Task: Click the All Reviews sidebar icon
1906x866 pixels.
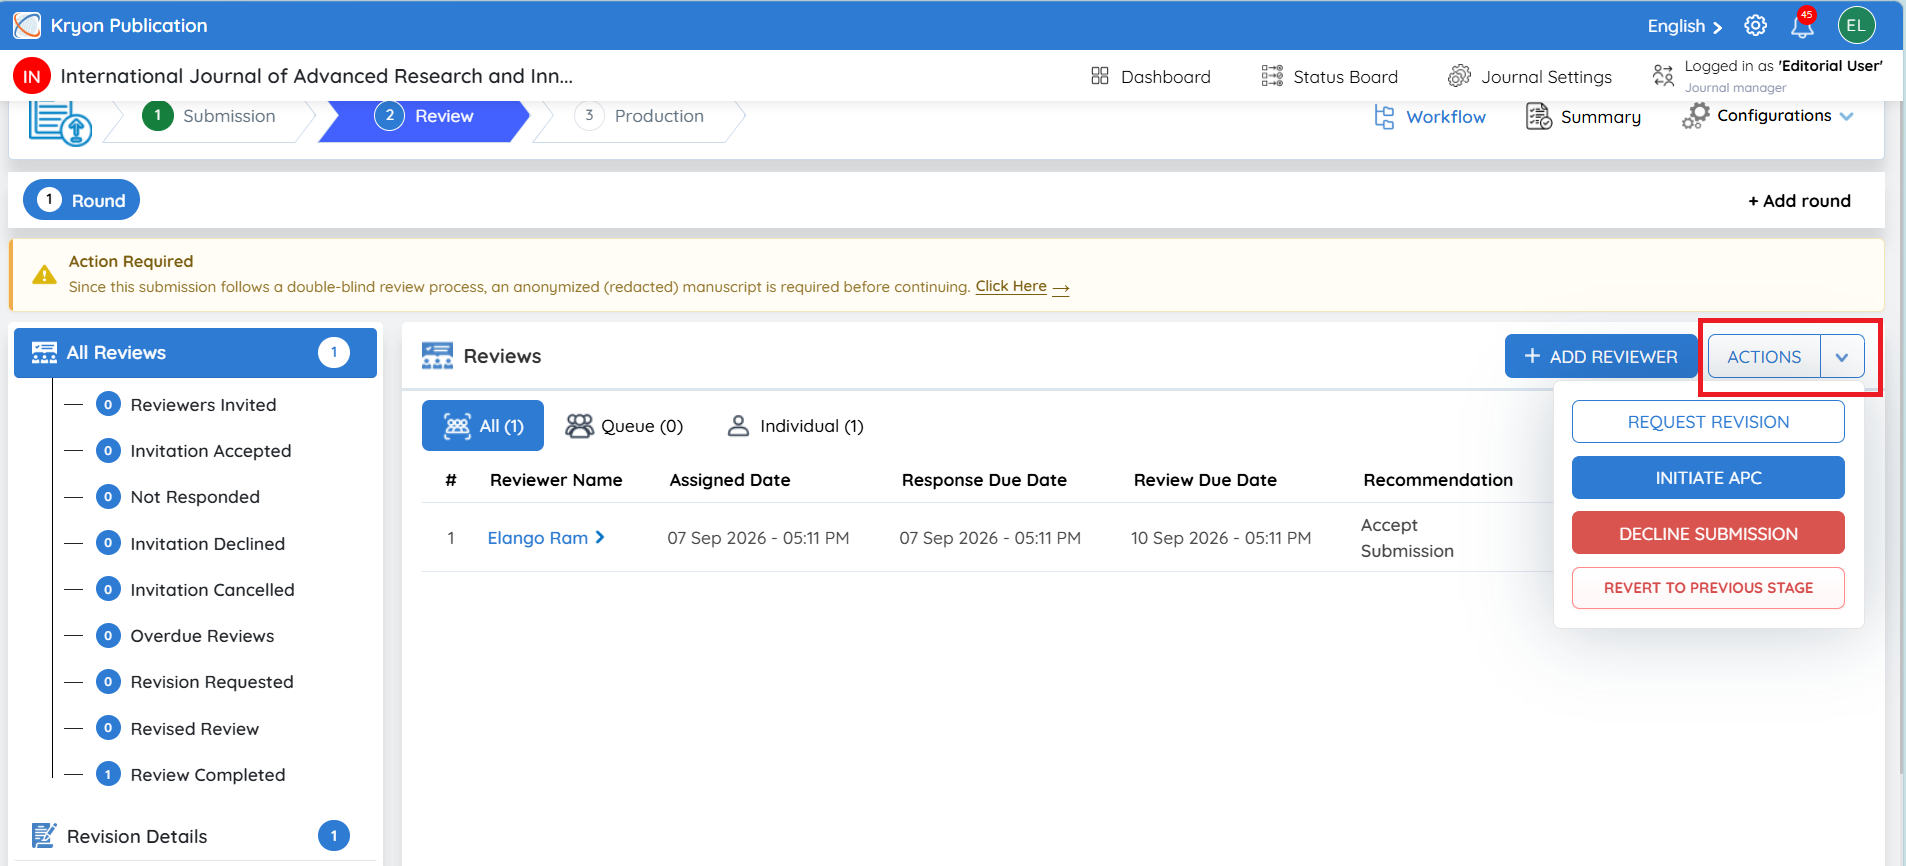Action: [44, 352]
